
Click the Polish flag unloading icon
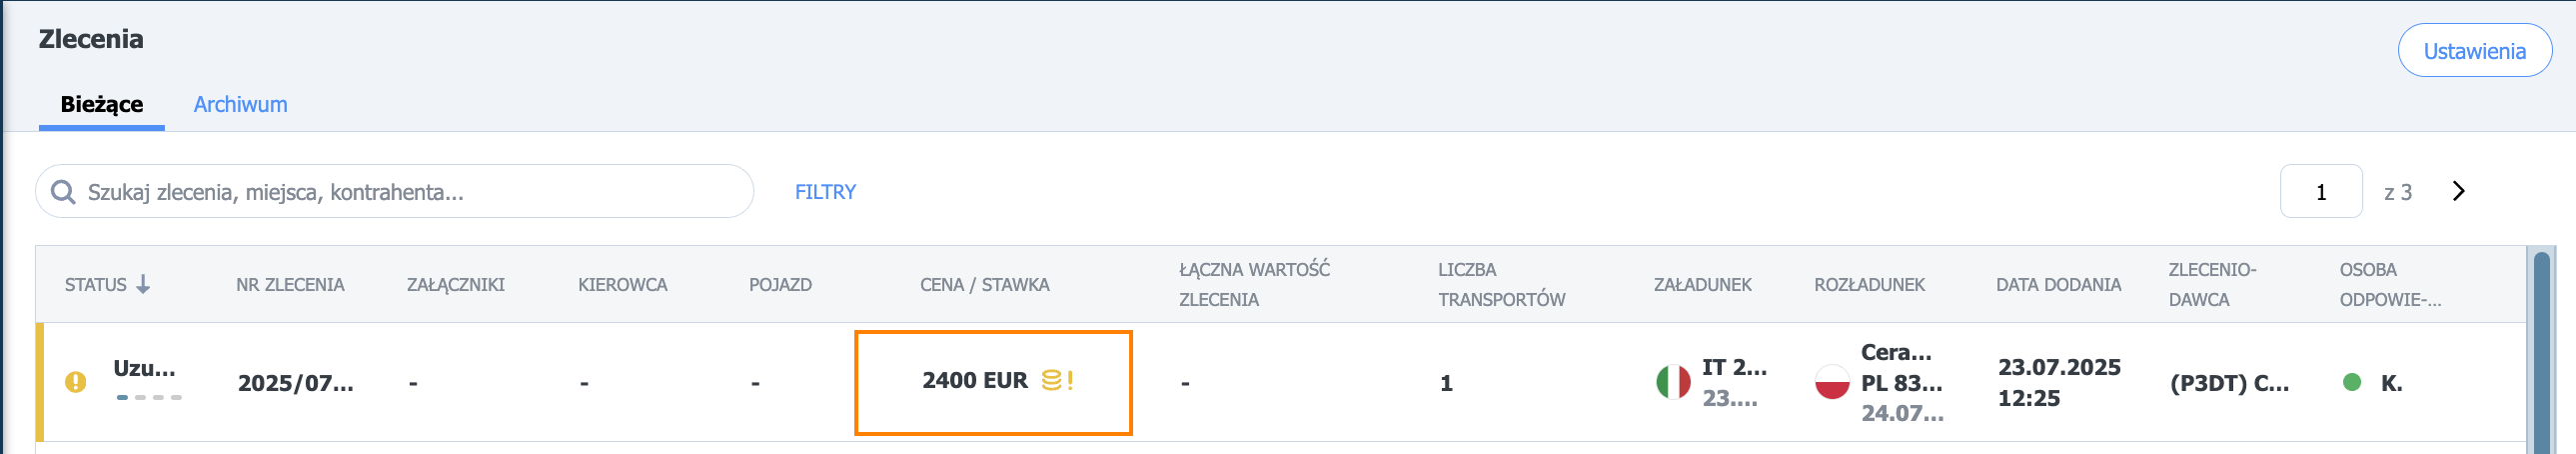1832,382
